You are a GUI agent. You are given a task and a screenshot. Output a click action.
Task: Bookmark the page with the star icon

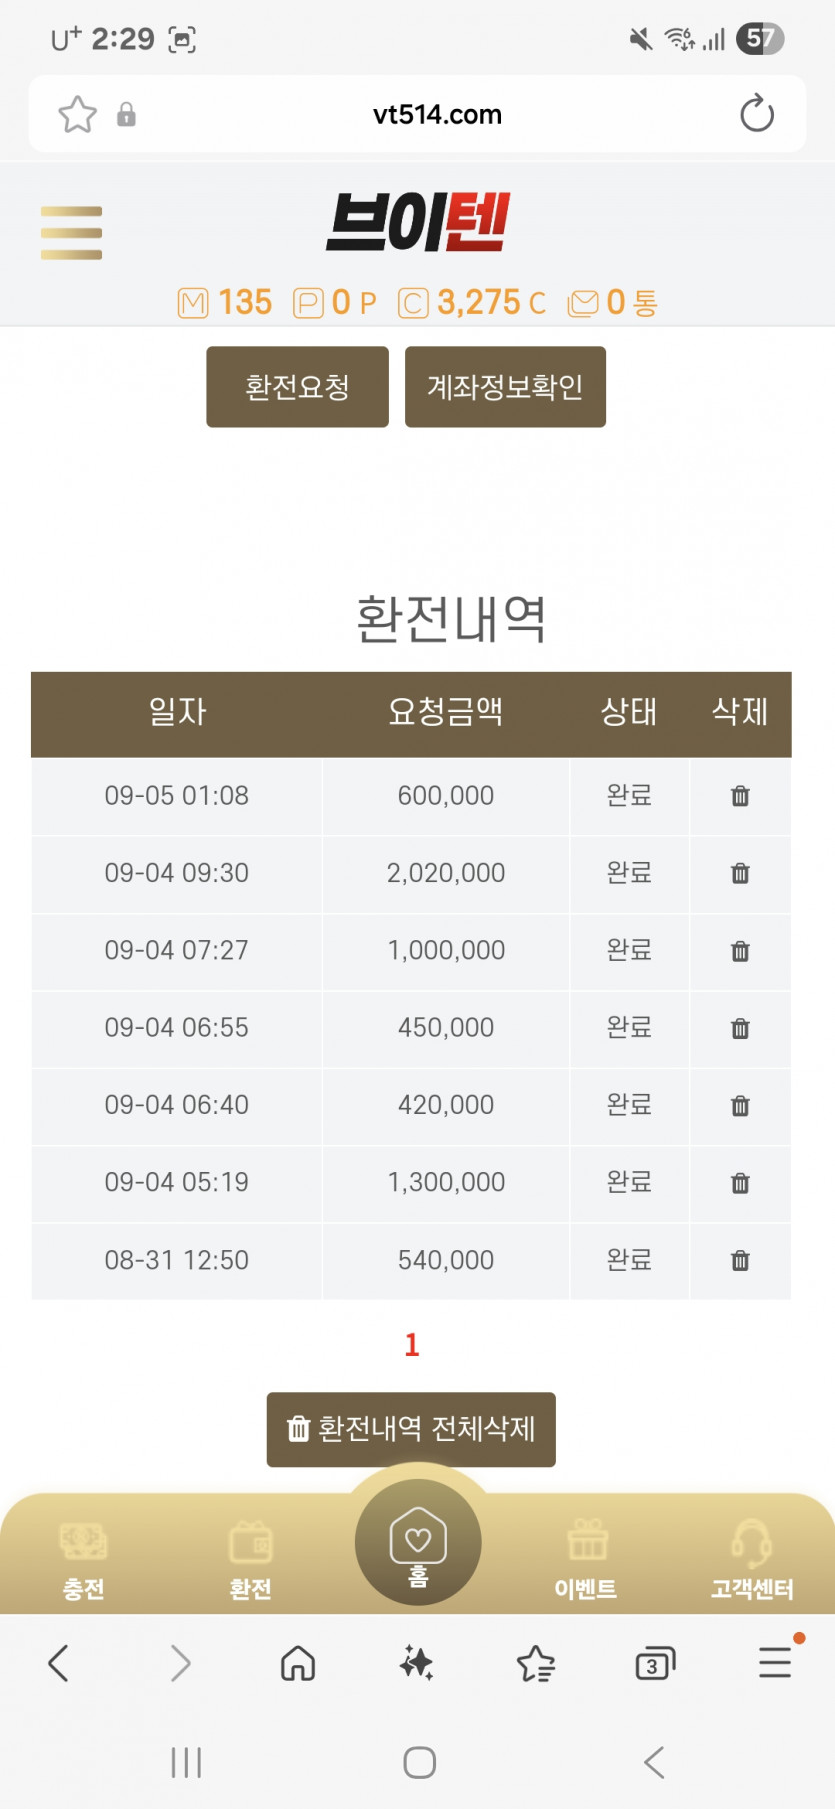point(77,114)
